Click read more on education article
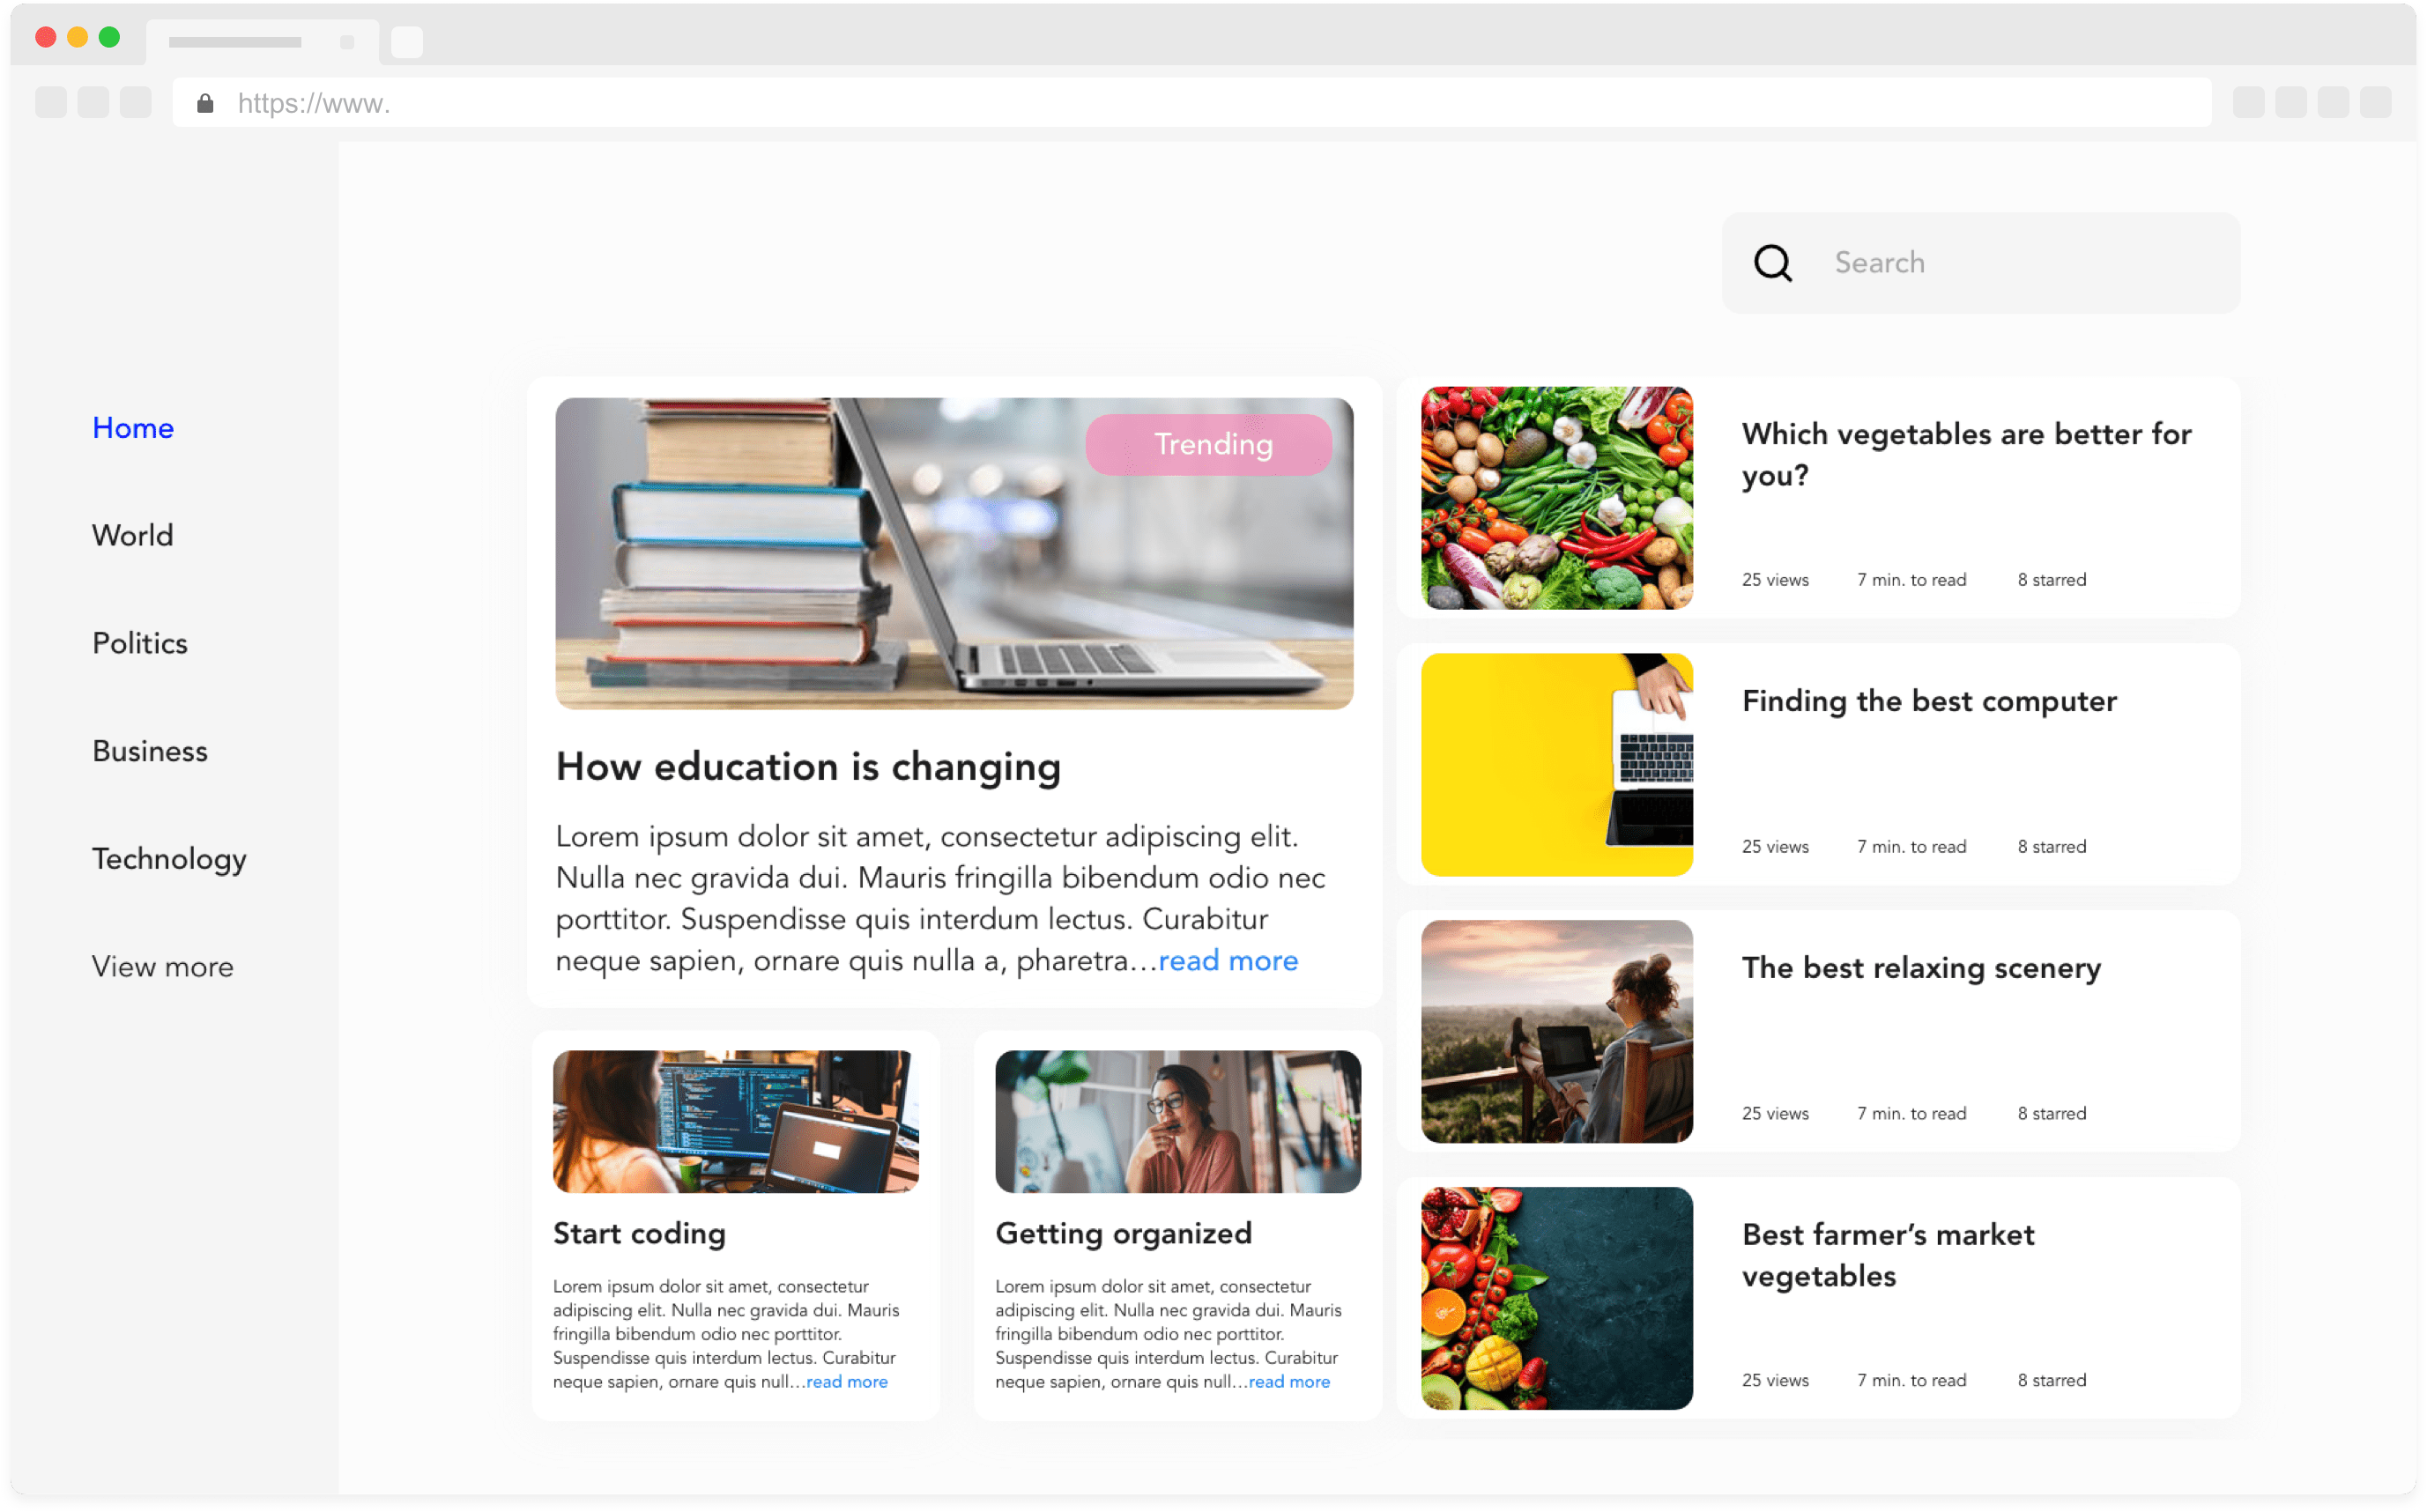The width and height of the screenshot is (2427, 1512). click(1228, 961)
